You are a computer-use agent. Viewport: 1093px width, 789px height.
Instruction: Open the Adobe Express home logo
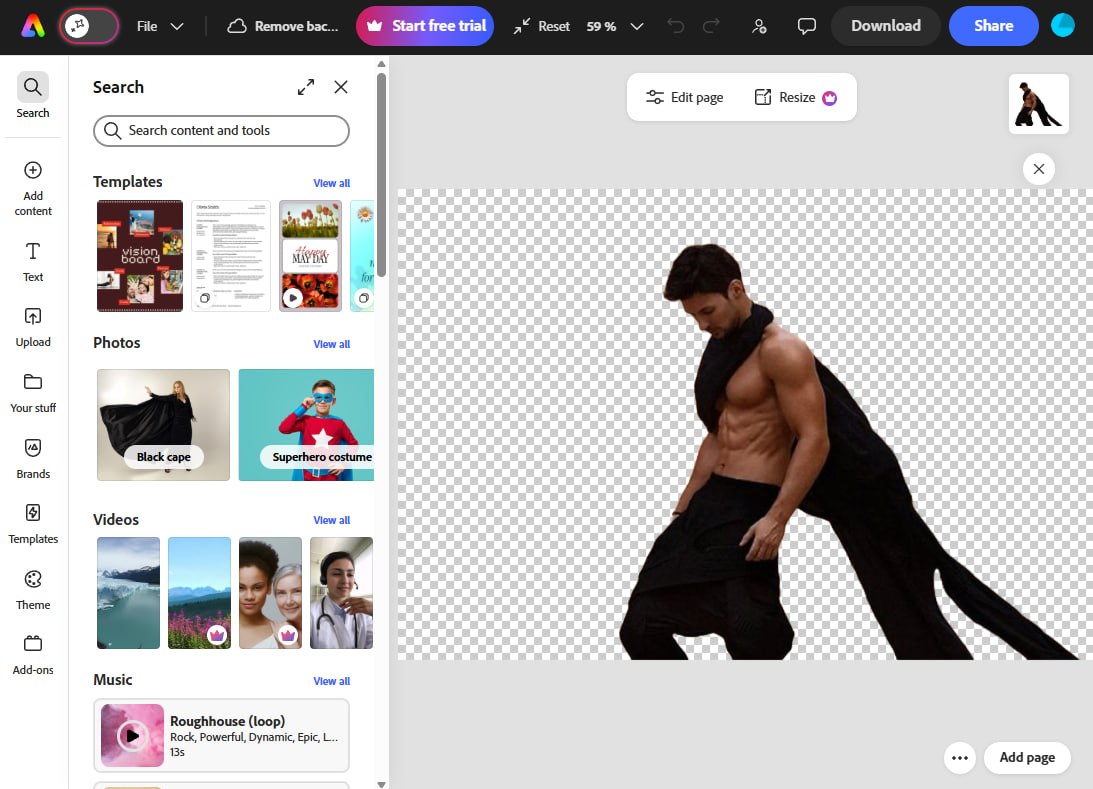tap(33, 26)
